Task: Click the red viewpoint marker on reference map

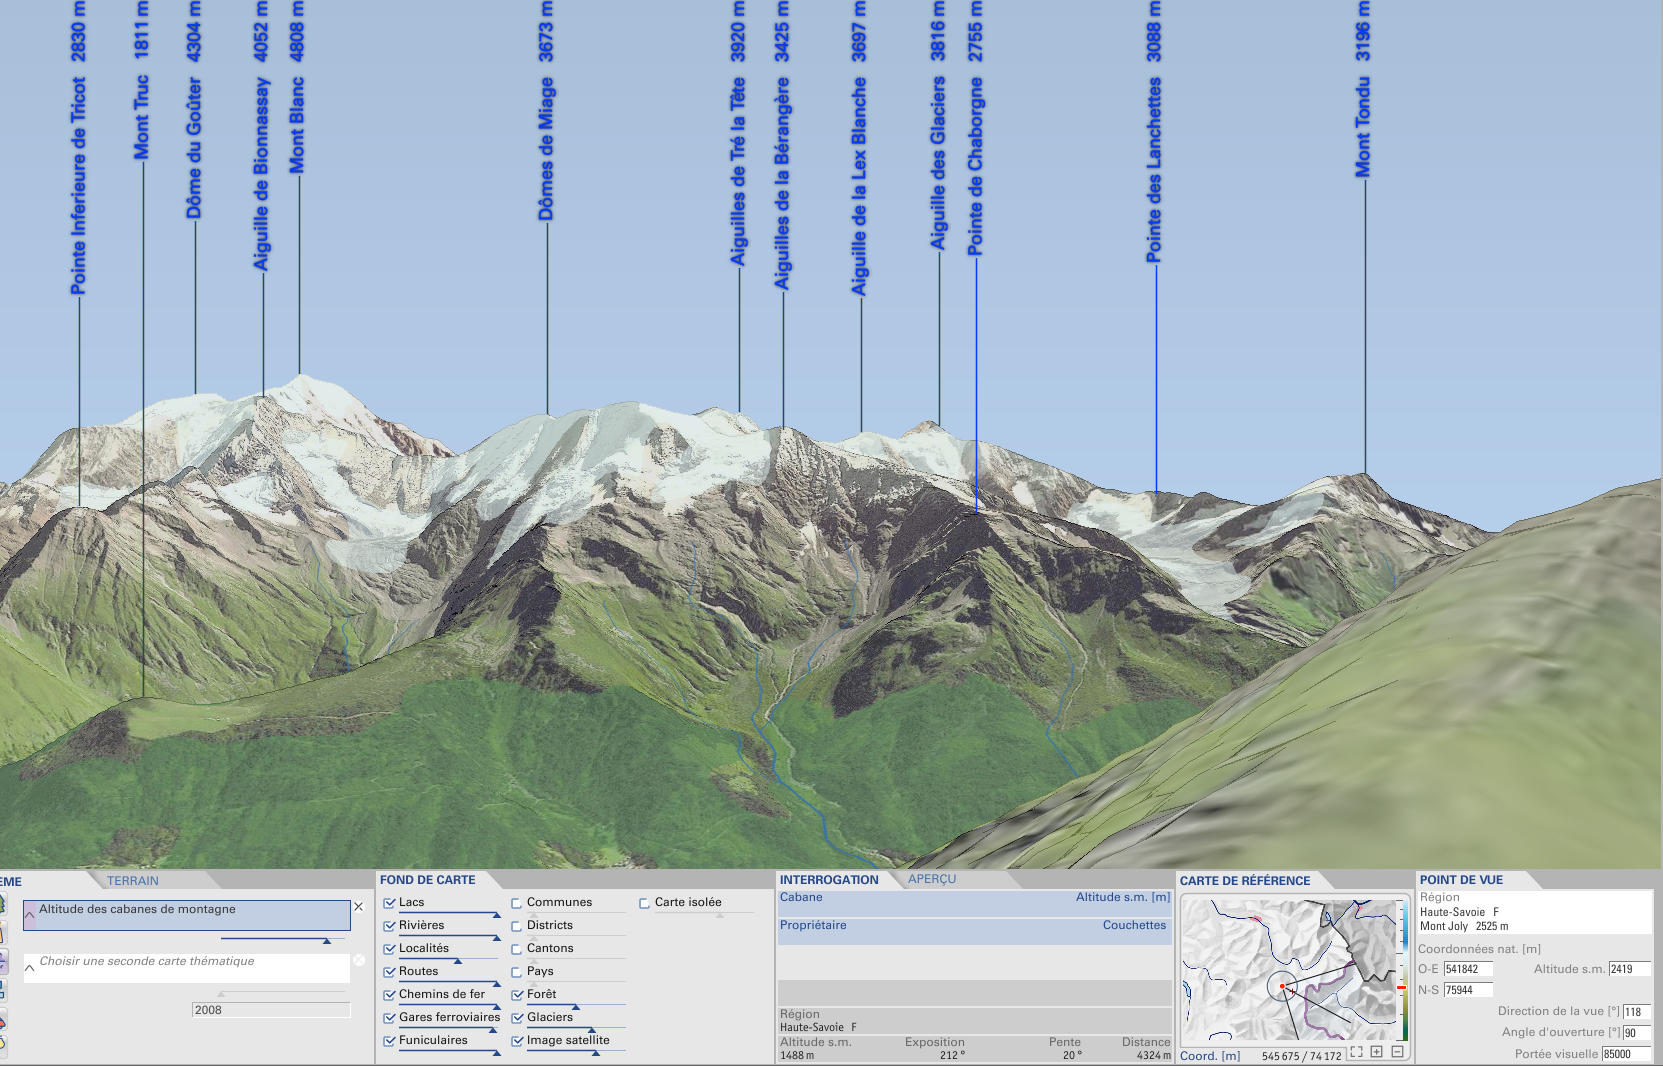Action: coord(1282,986)
